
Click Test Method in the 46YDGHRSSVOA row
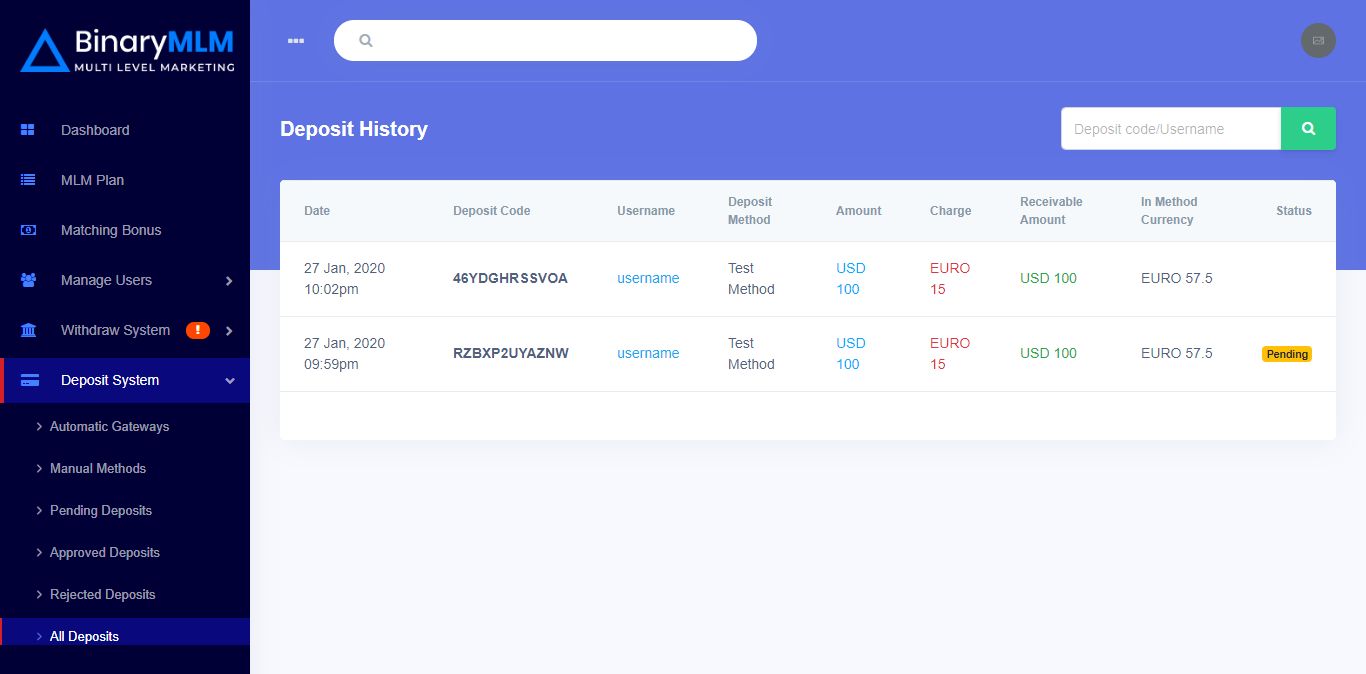click(751, 279)
